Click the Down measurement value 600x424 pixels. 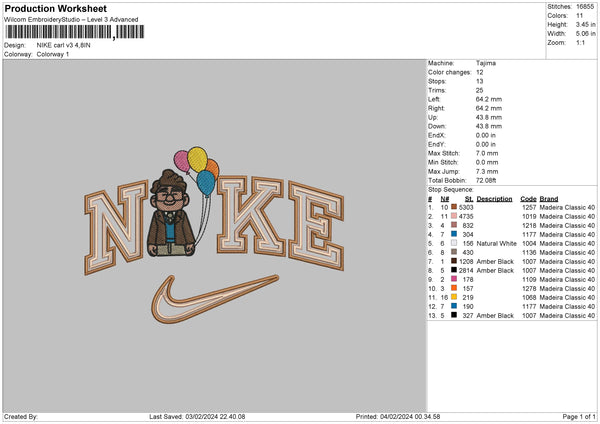click(489, 126)
